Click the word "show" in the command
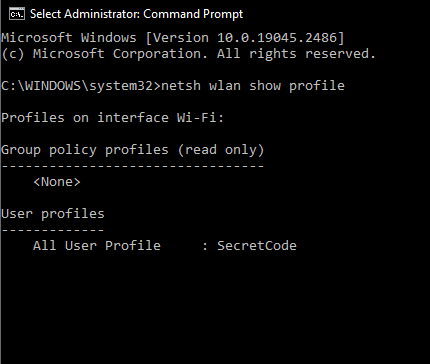430x364 pixels. (x=265, y=86)
